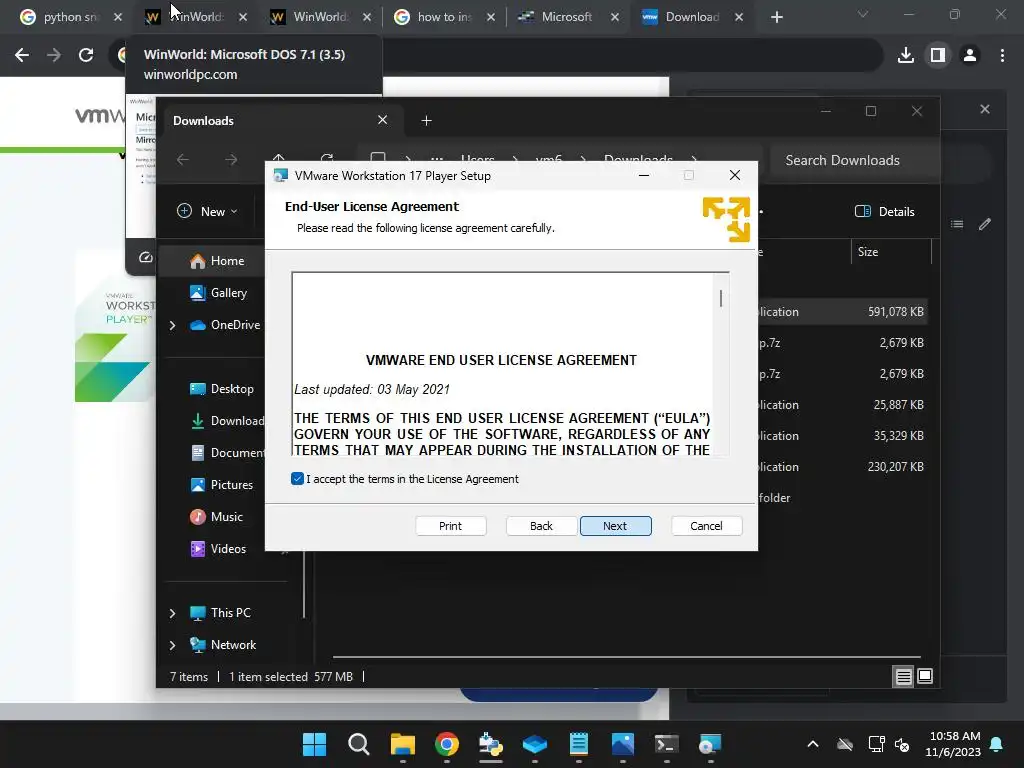Open a new Chrome tab
The image size is (1024, 768).
[776, 17]
